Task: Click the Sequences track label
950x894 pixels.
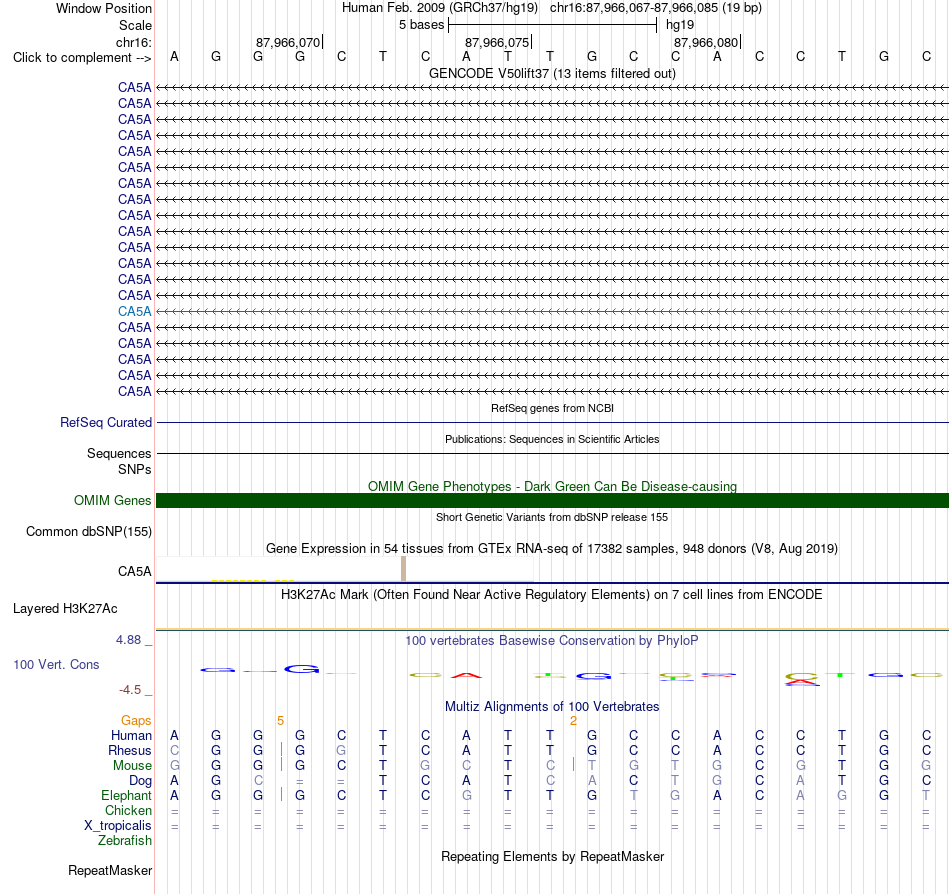Action: click(119, 453)
